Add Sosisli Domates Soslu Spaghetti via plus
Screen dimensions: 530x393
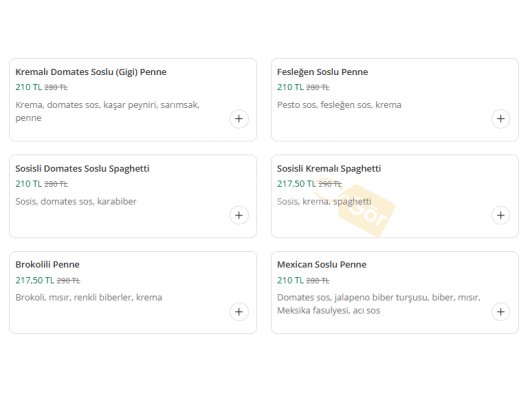pos(239,215)
